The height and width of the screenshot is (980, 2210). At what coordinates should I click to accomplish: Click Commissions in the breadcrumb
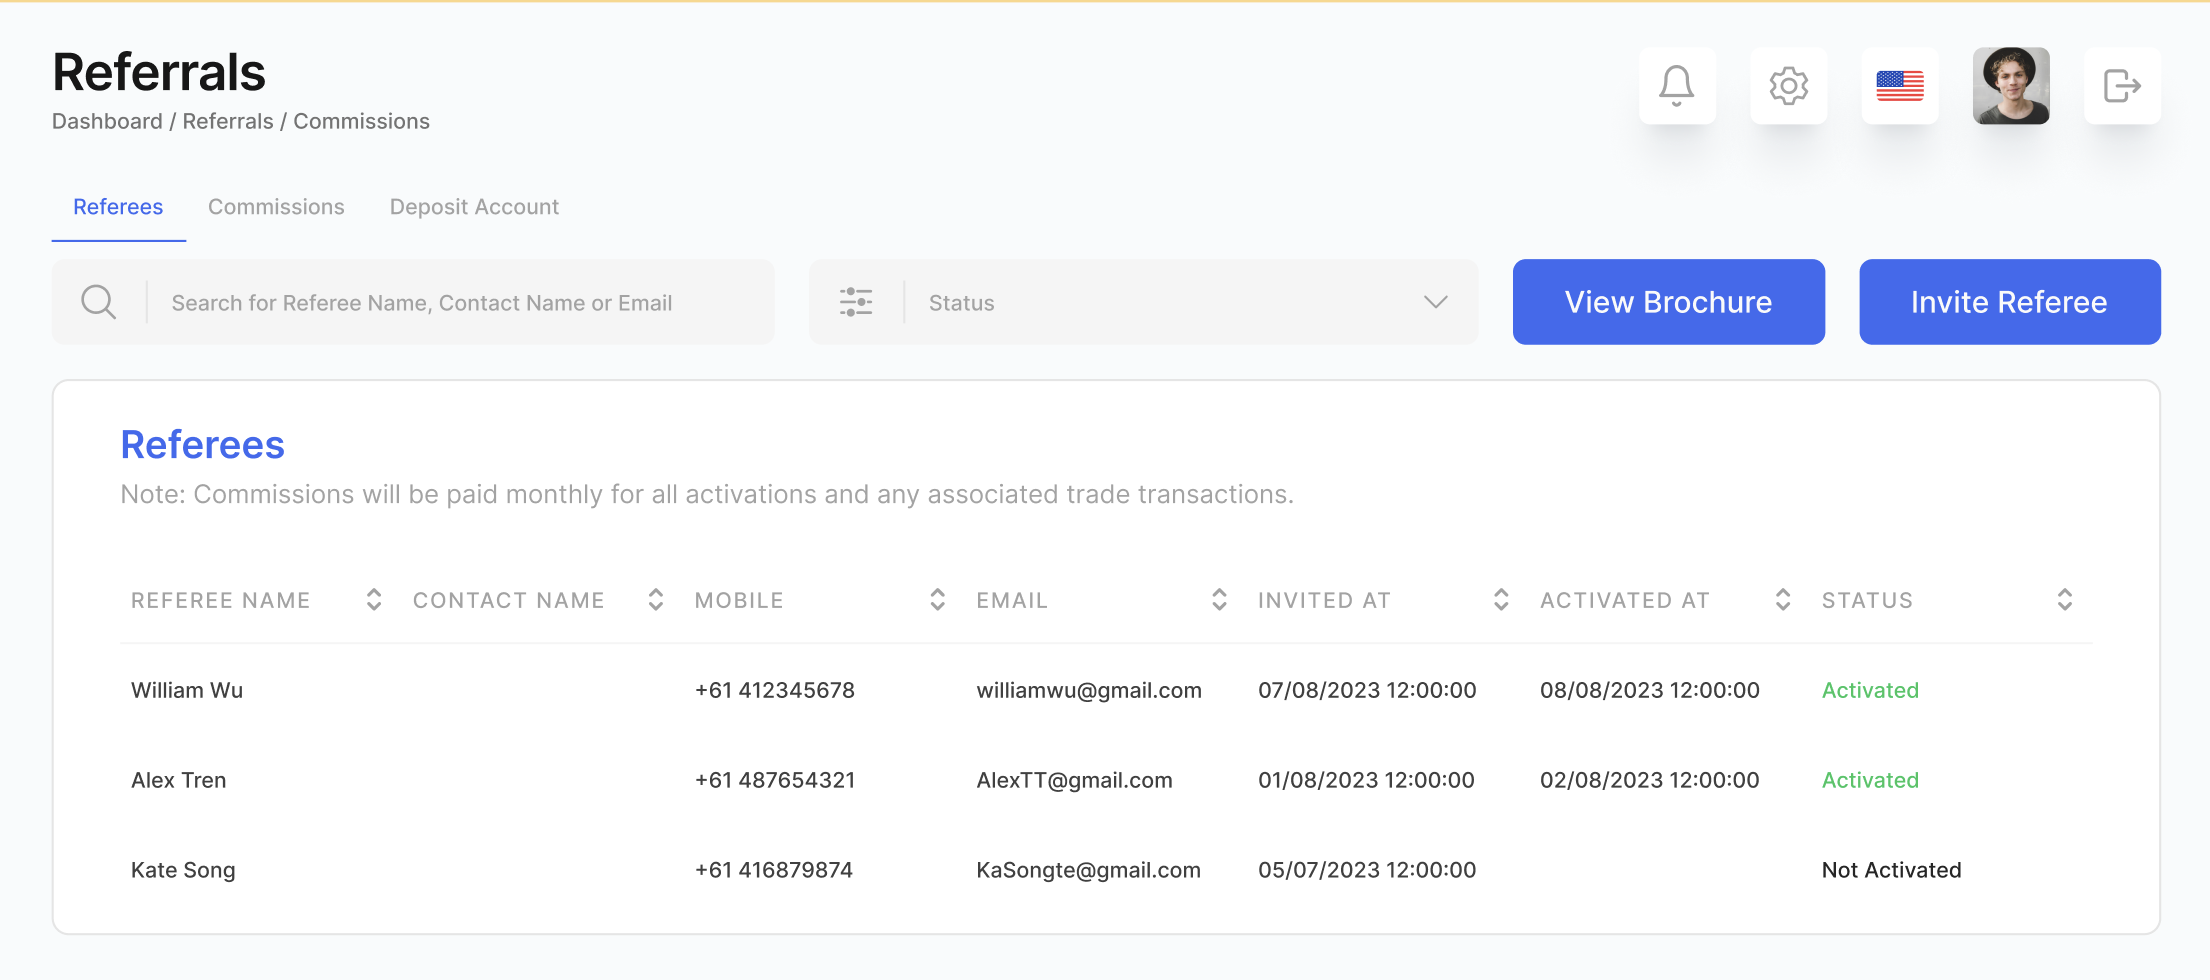pos(361,121)
